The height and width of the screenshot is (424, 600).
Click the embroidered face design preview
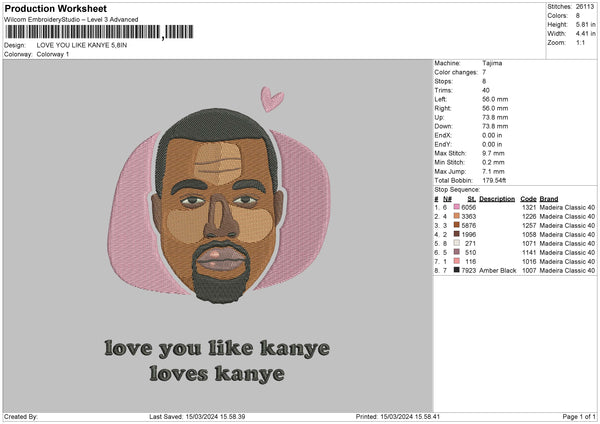tap(219, 207)
